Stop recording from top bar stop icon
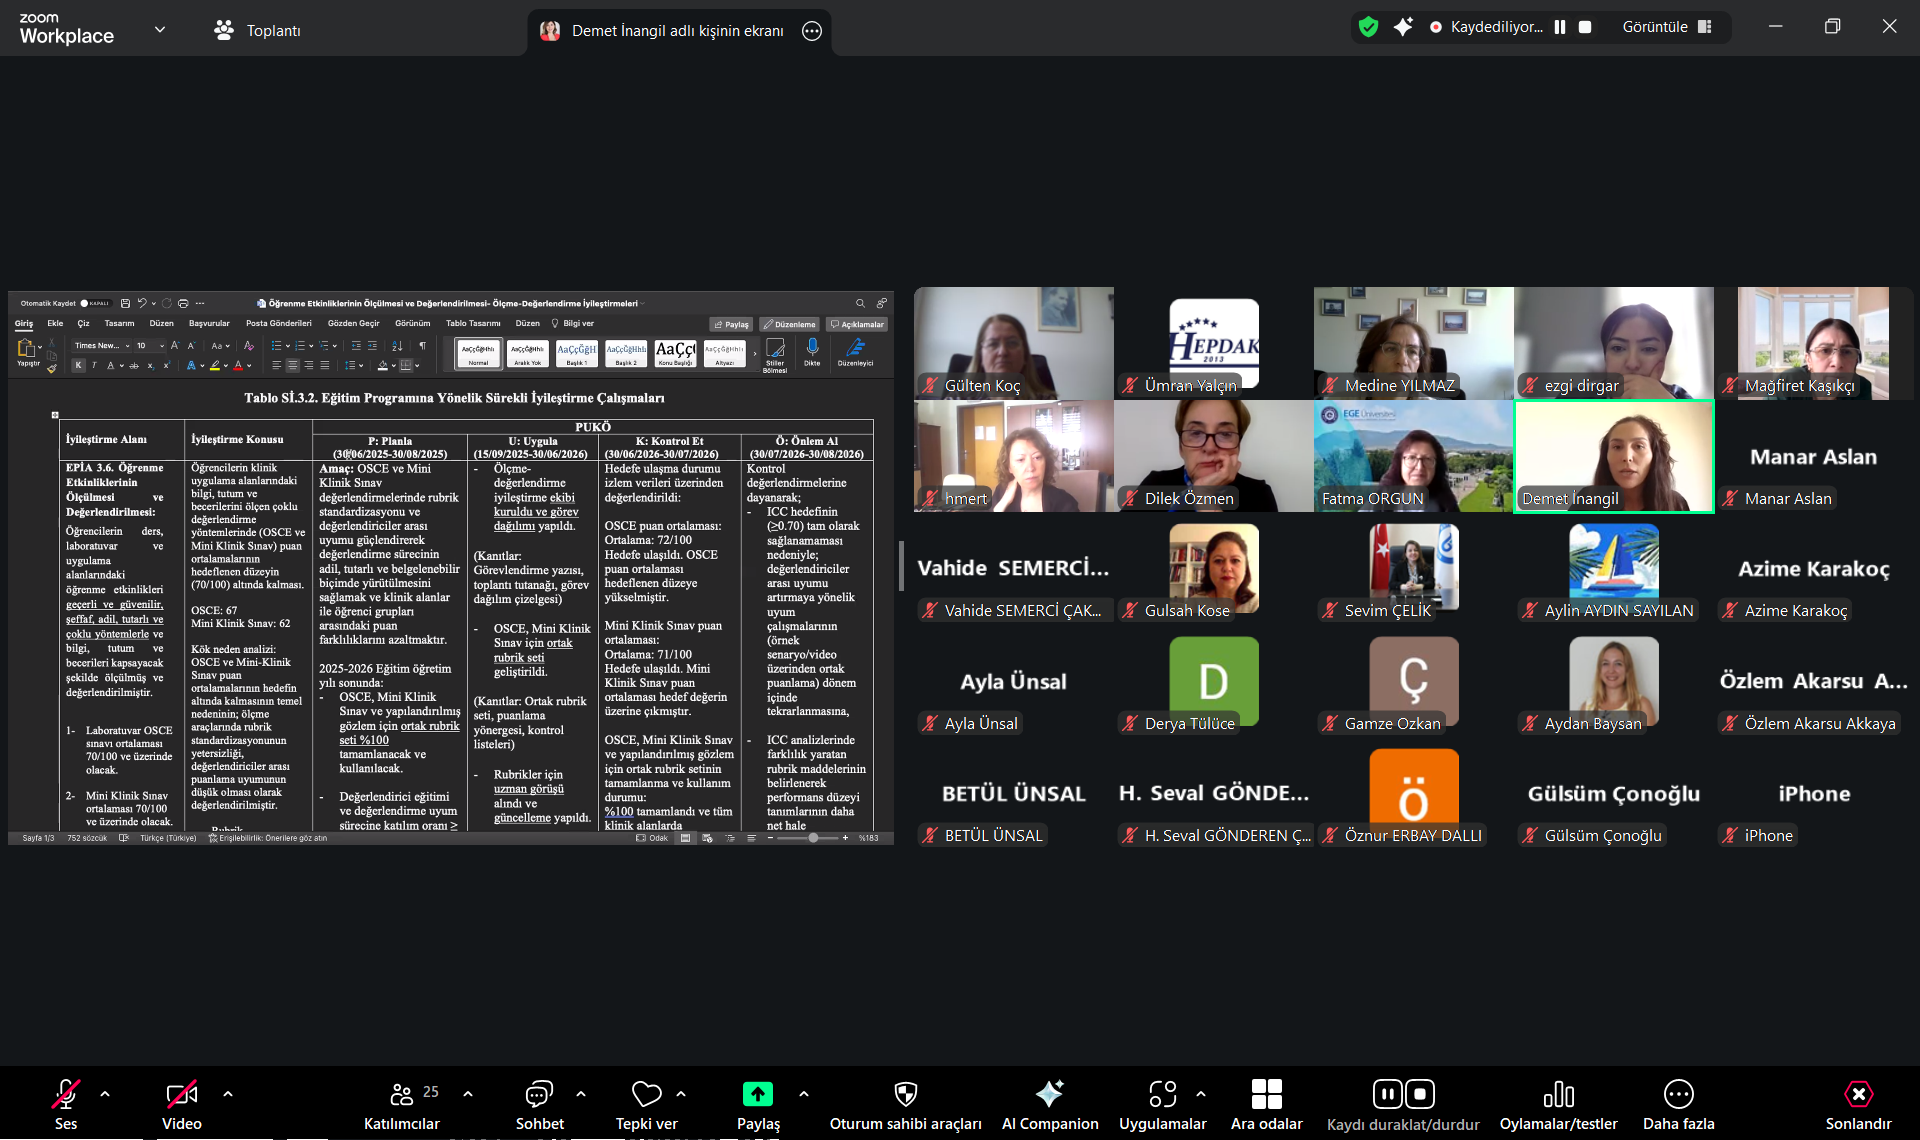This screenshot has height=1140, width=1920. tap(1585, 27)
